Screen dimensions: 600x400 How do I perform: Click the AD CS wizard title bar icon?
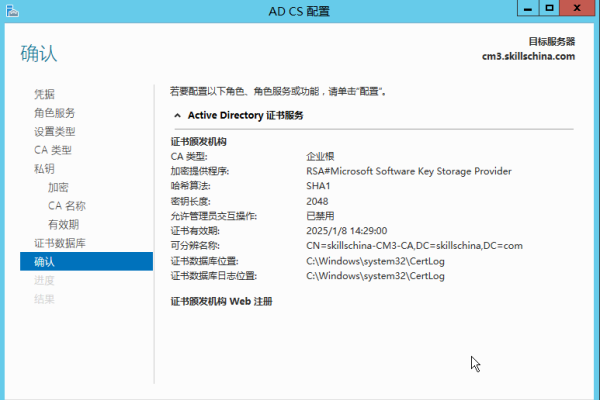12,10
